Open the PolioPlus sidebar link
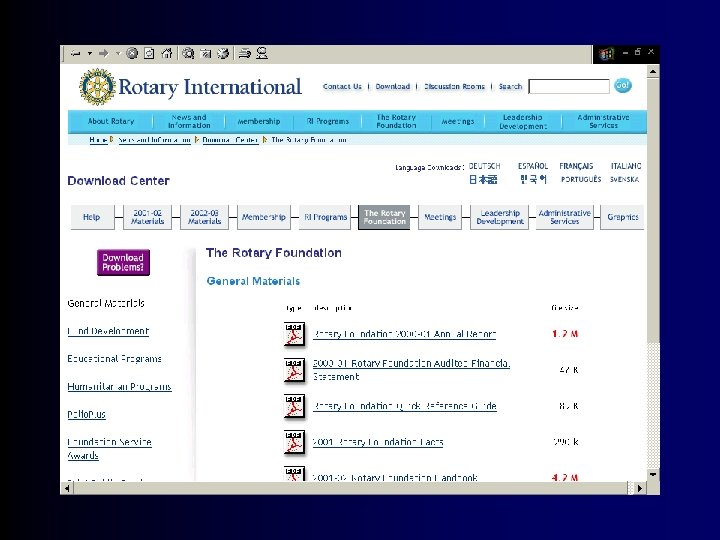 pos(86,414)
